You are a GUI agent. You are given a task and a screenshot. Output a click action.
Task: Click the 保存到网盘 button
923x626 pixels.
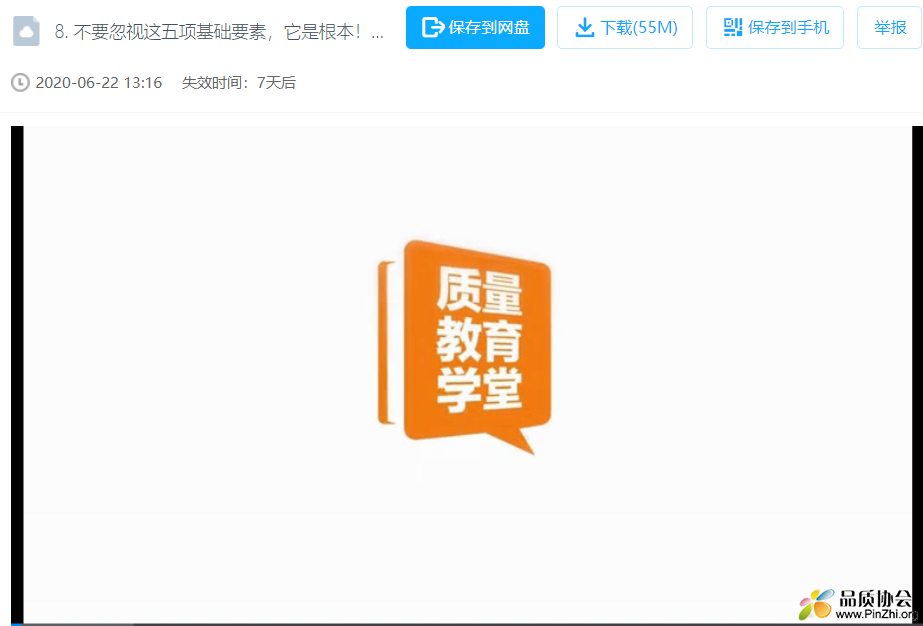coord(475,27)
